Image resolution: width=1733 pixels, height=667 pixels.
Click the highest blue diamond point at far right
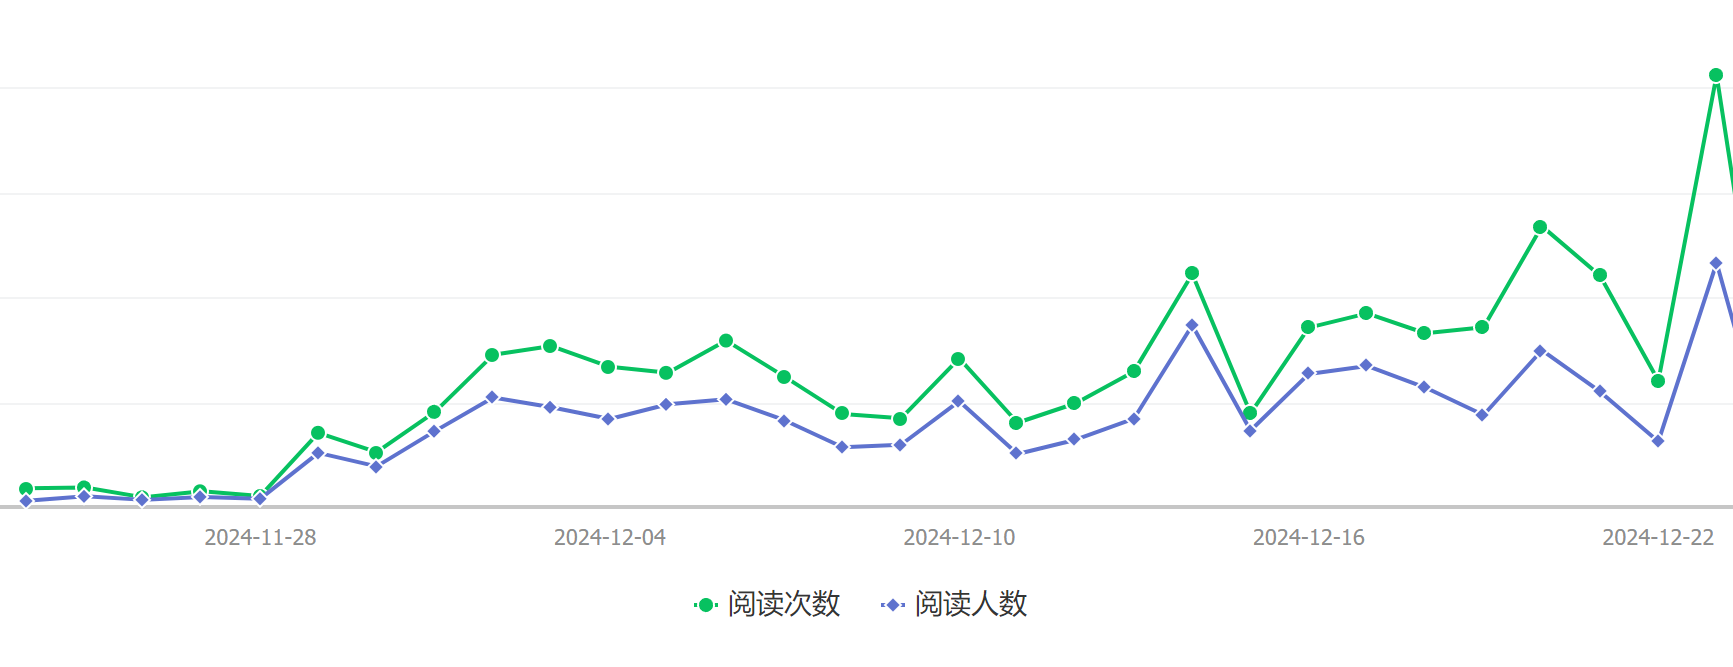(1716, 264)
